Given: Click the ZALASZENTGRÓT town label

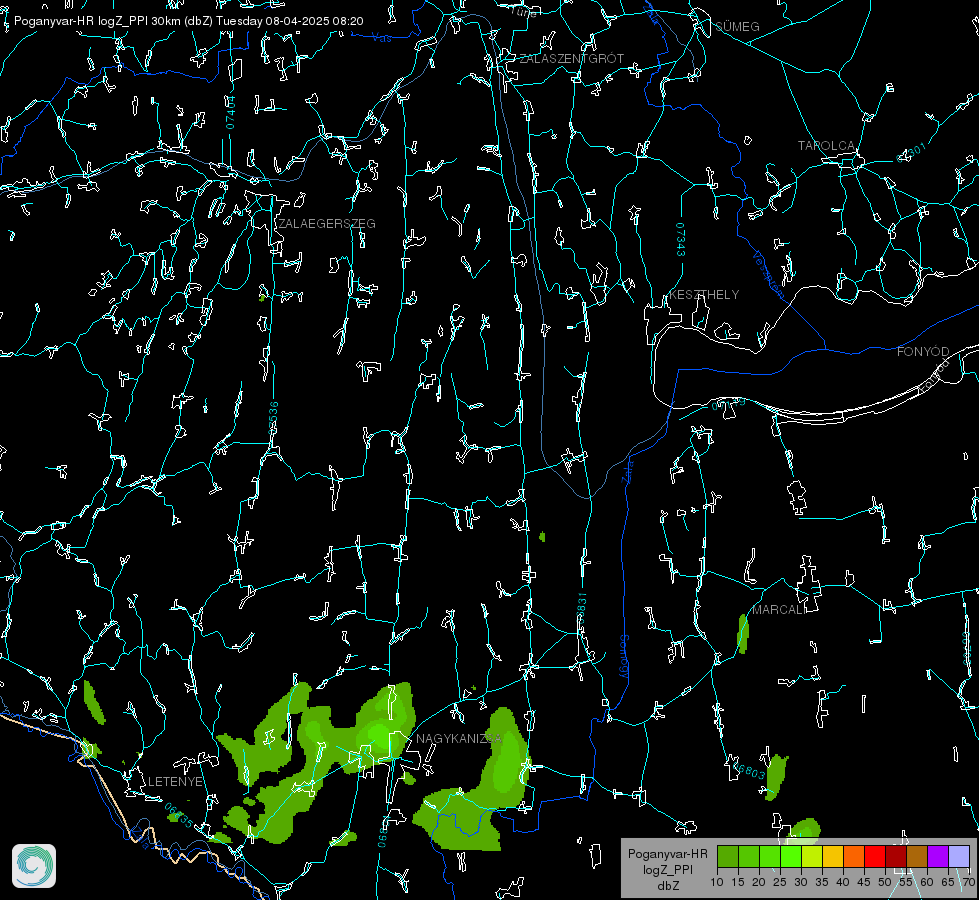Looking at the screenshot, I should click(571, 58).
